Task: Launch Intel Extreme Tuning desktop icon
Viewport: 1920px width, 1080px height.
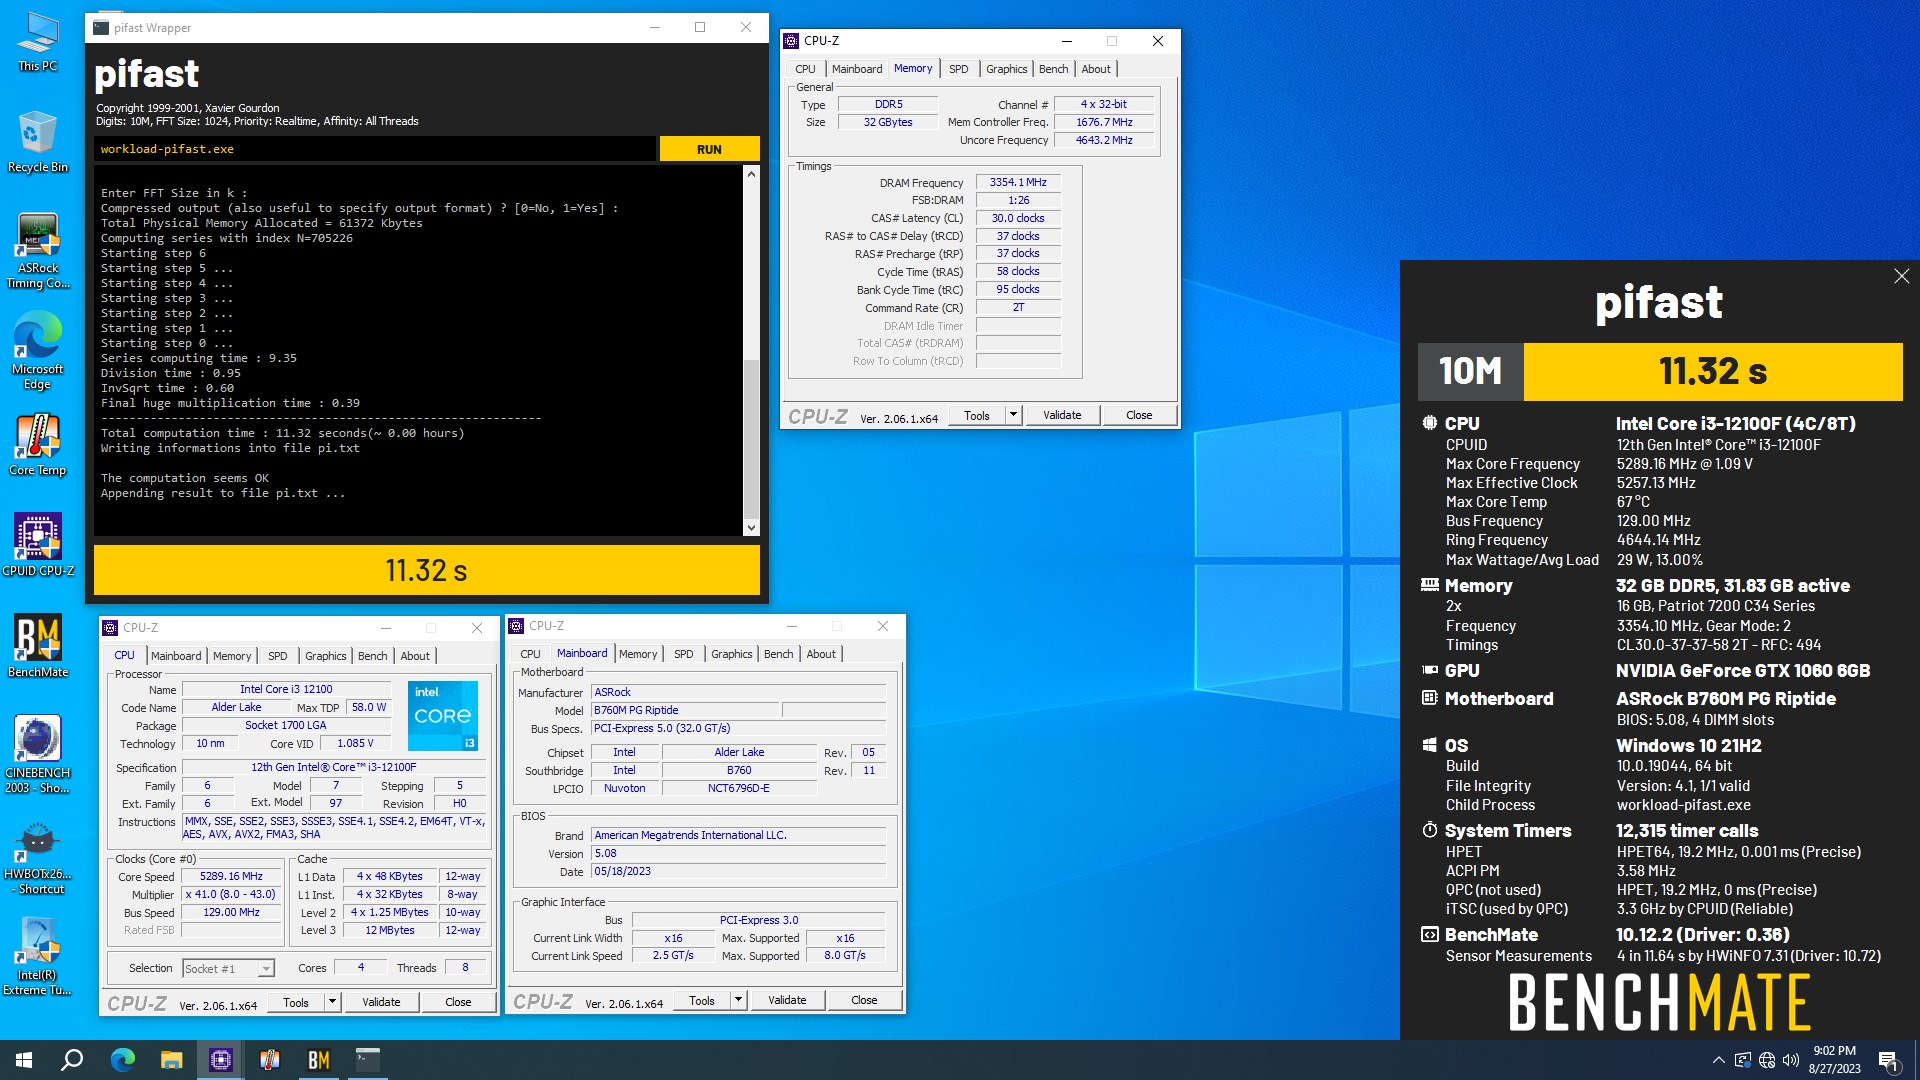Action: (x=38, y=957)
